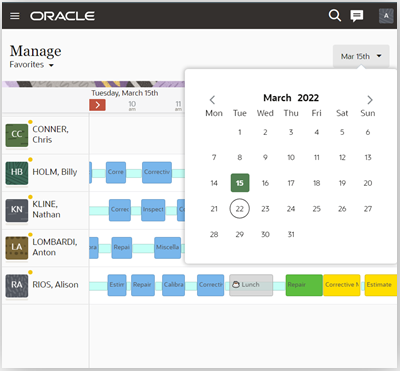Choose March 10 in the calendar
Screen dimensions: 400x371
click(291, 157)
